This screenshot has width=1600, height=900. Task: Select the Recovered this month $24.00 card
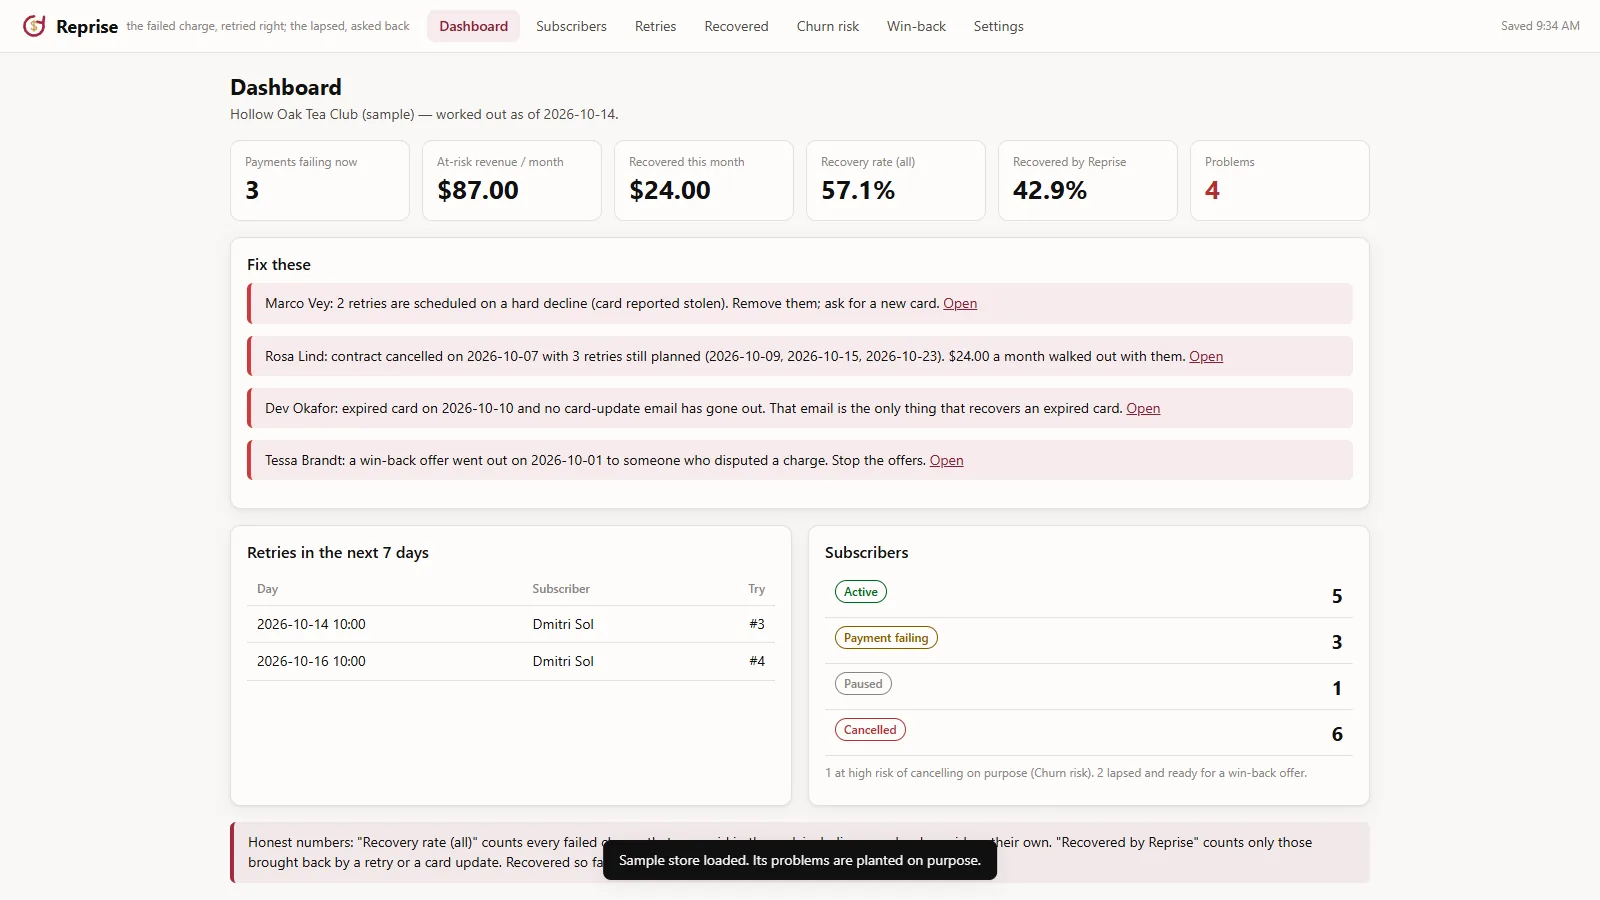point(704,180)
